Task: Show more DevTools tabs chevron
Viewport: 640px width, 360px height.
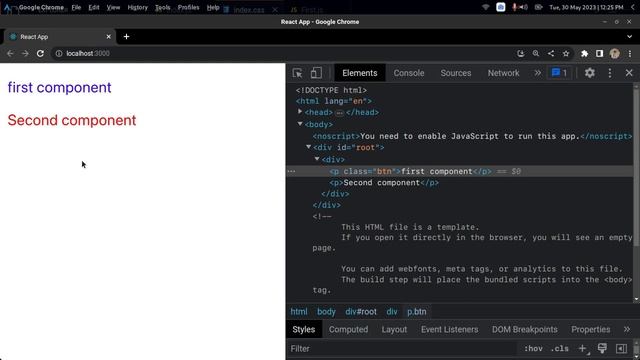Action: point(537,73)
